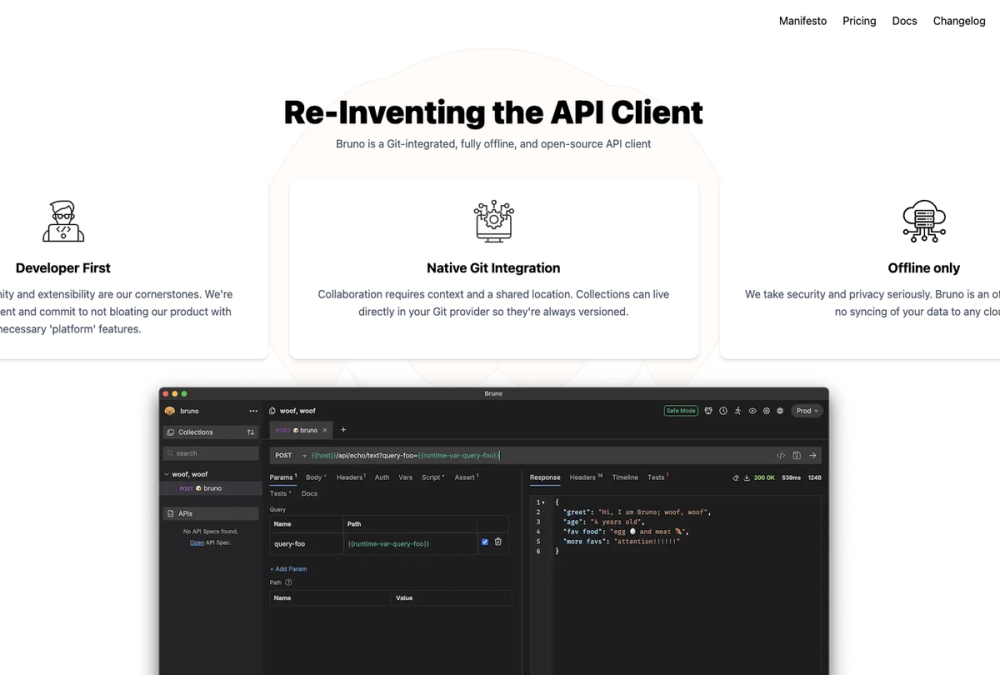Delete the query-foo param with trash icon
1000x675 pixels.
click(x=498, y=542)
